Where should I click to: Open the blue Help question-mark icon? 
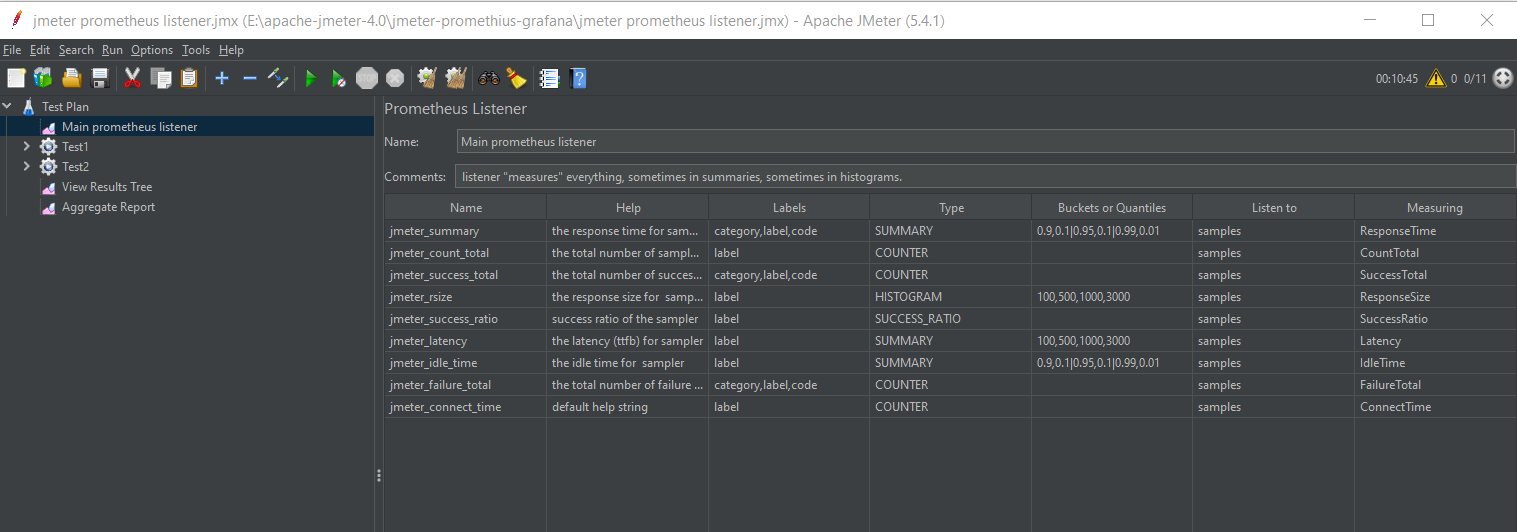click(578, 78)
